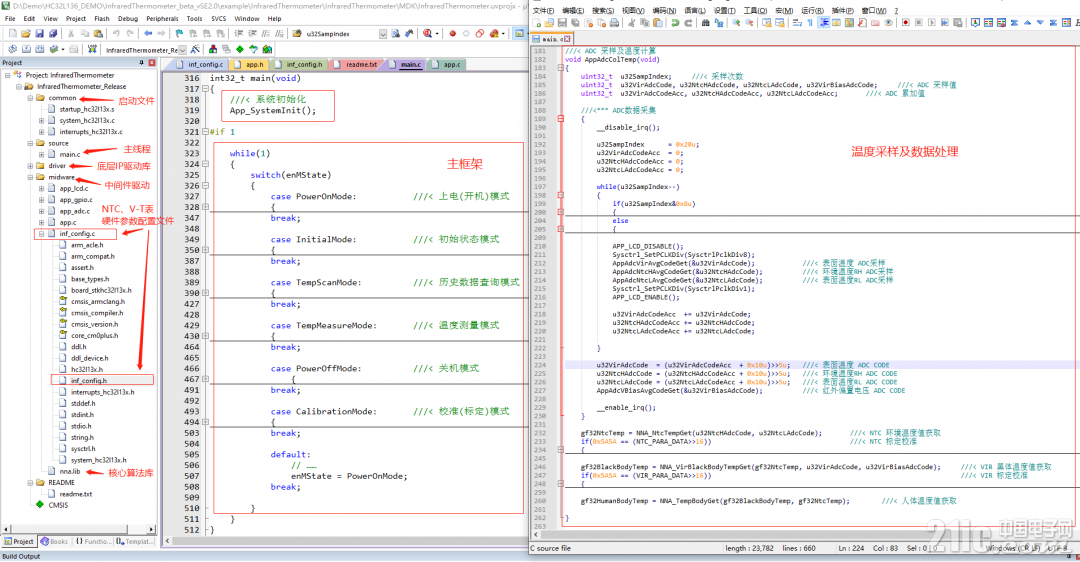Screen dimensions: 1080x562
Task: Click Notepad++ Find binoculars icon
Action: (705, 23)
